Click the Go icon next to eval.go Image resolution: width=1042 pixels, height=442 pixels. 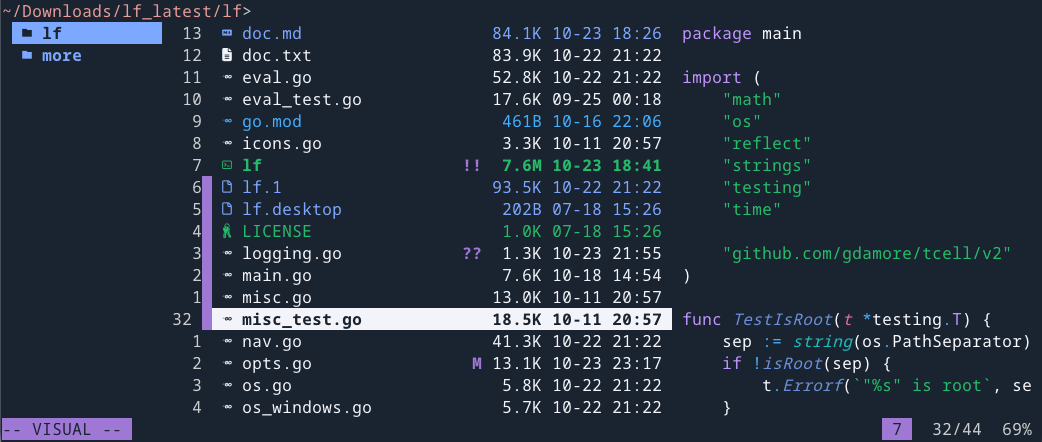pos(227,78)
